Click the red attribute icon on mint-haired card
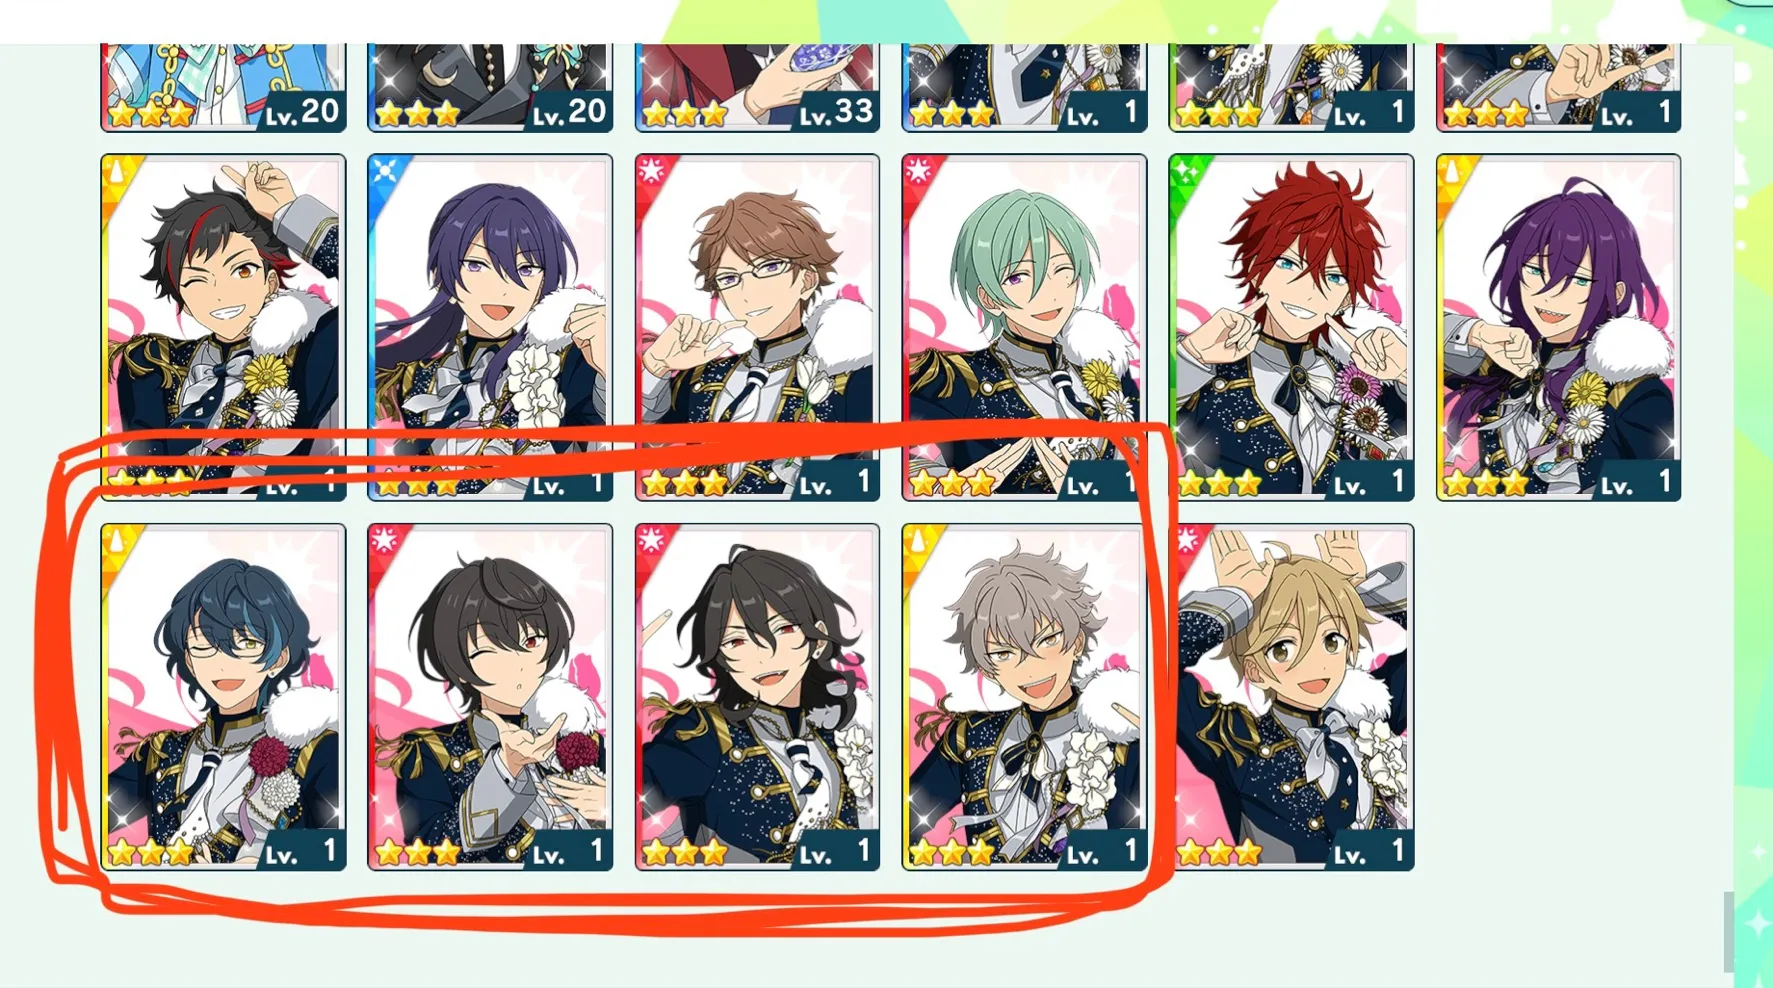Viewport: 1773px width, 988px height. click(919, 172)
